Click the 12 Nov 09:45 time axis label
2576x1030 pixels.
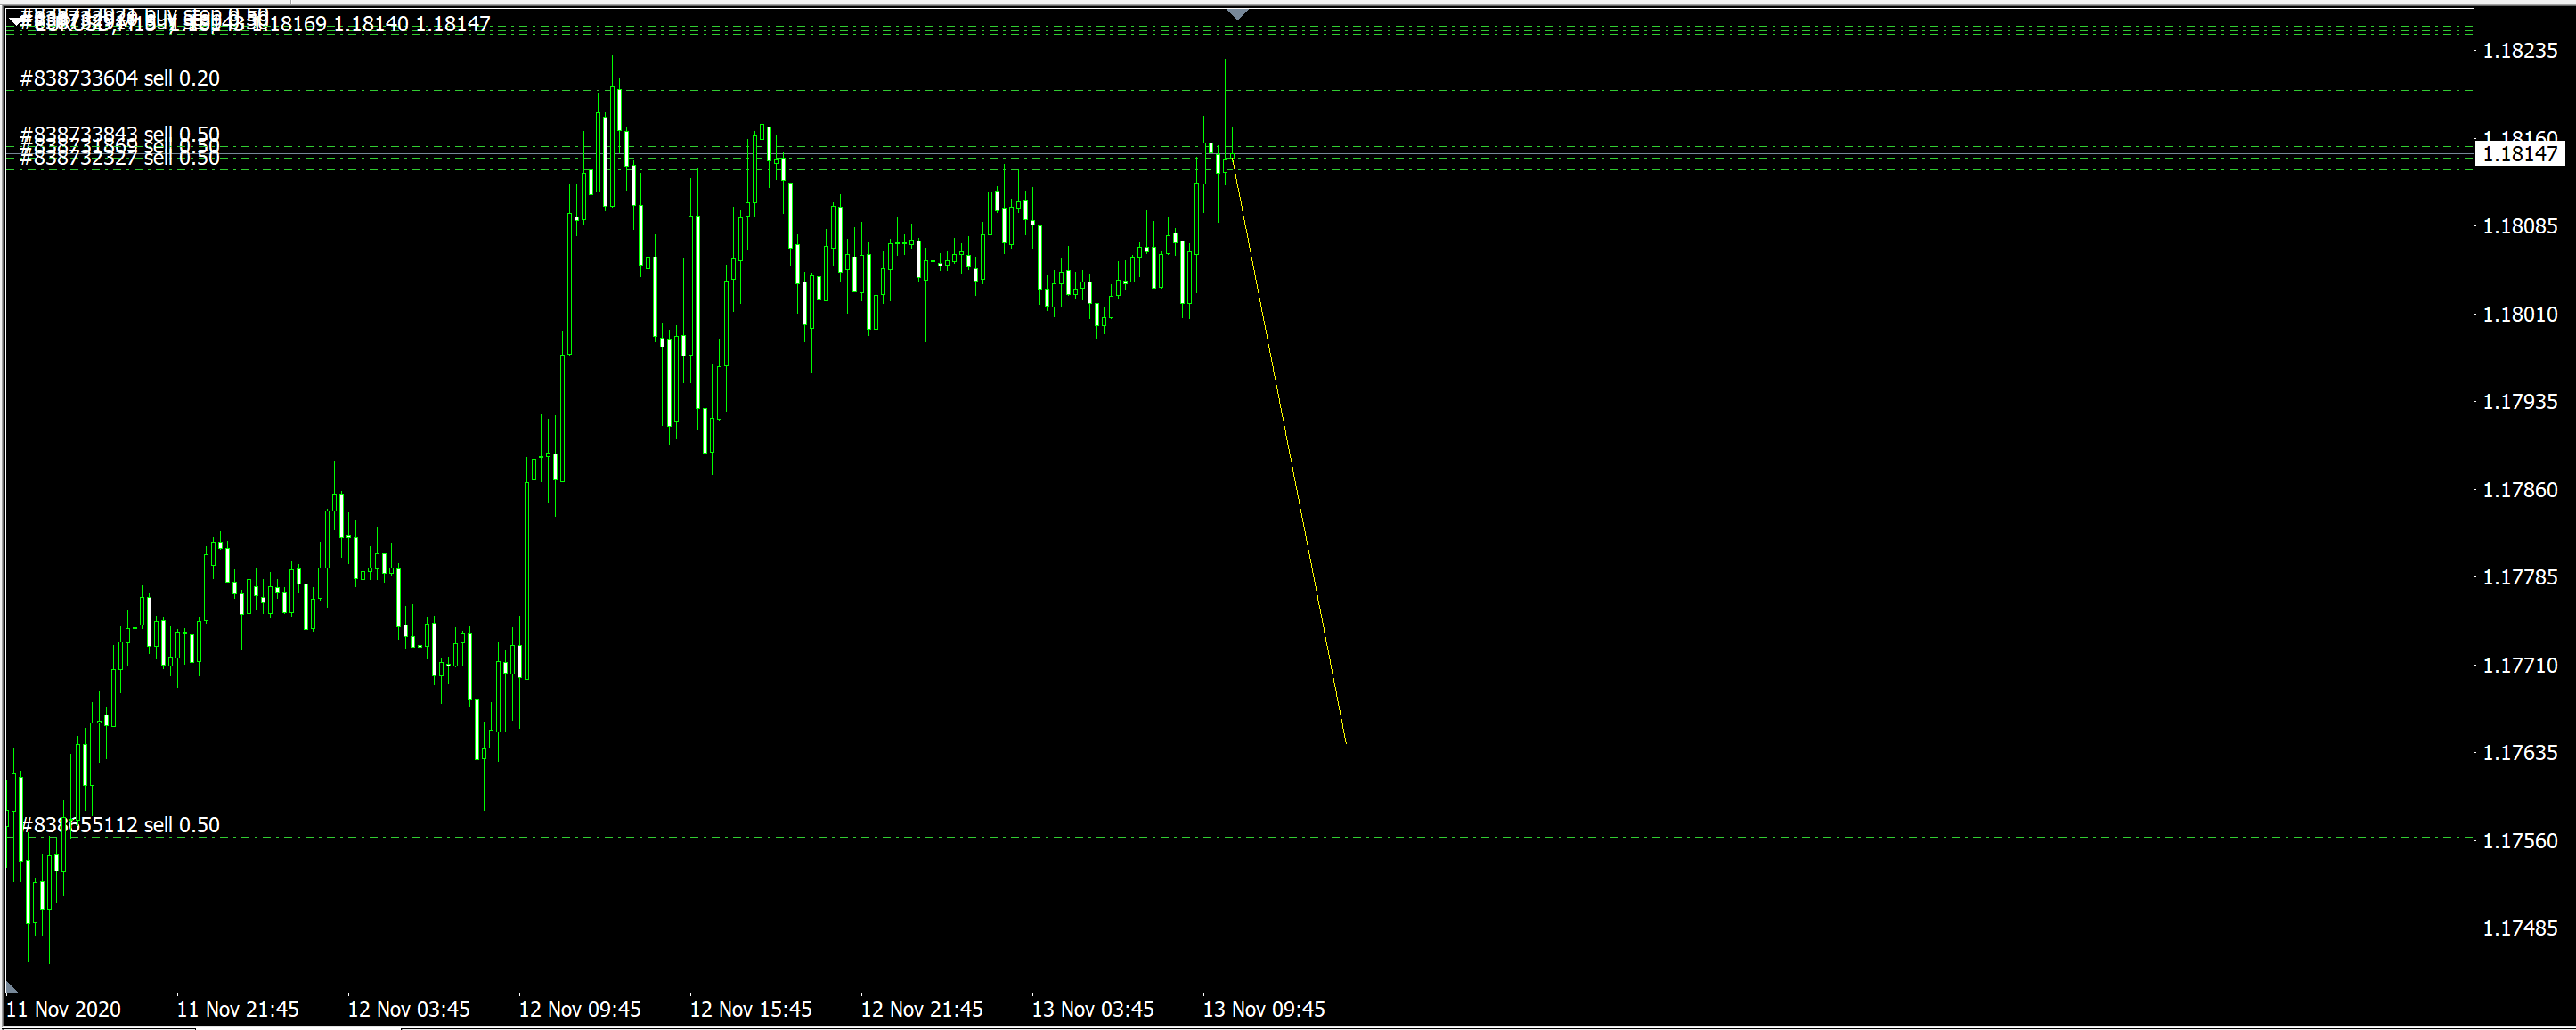pos(579,1009)
